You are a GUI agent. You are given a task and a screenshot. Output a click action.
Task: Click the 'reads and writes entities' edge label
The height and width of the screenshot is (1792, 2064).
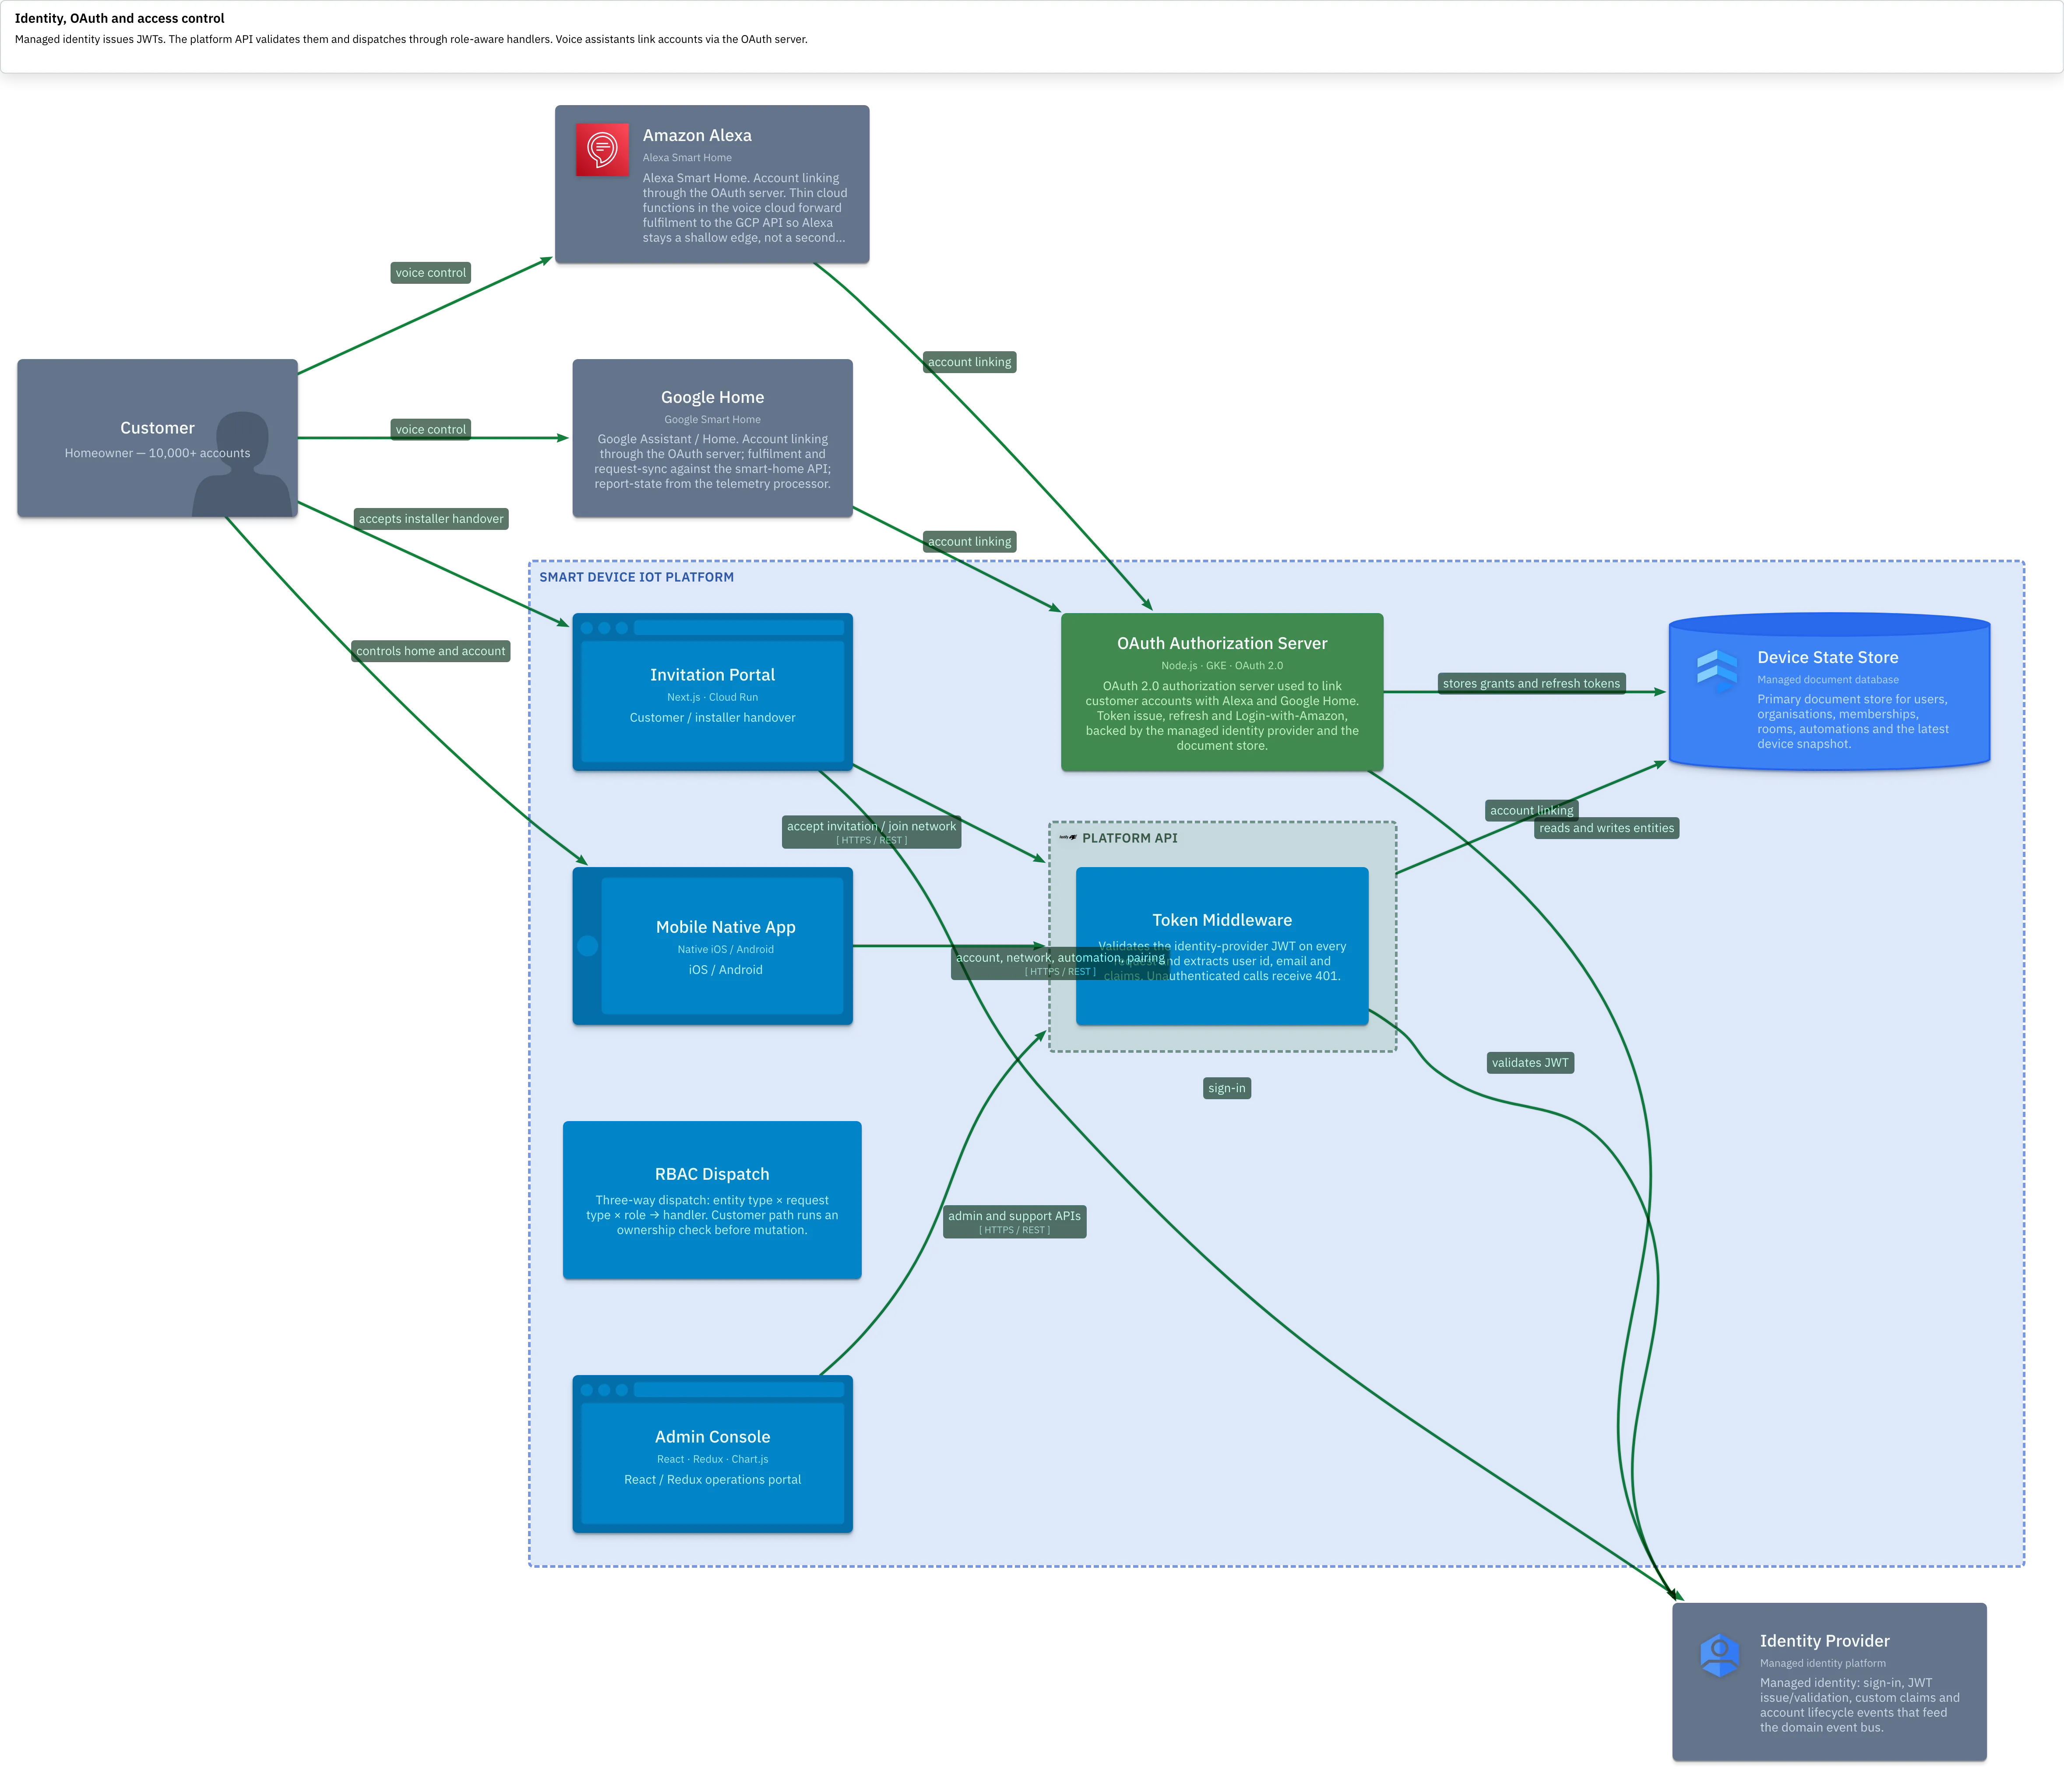(1606, 828)
